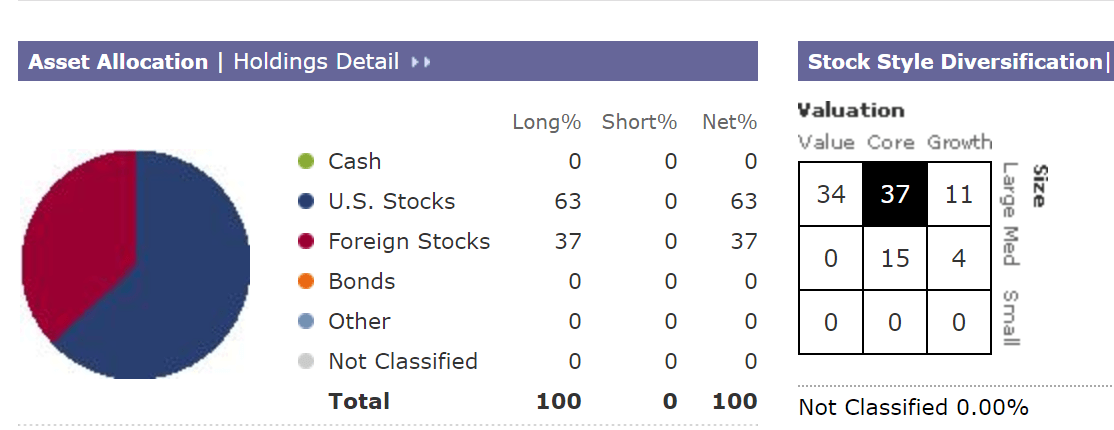Click the green Cash legend dot

pos(305,162)
